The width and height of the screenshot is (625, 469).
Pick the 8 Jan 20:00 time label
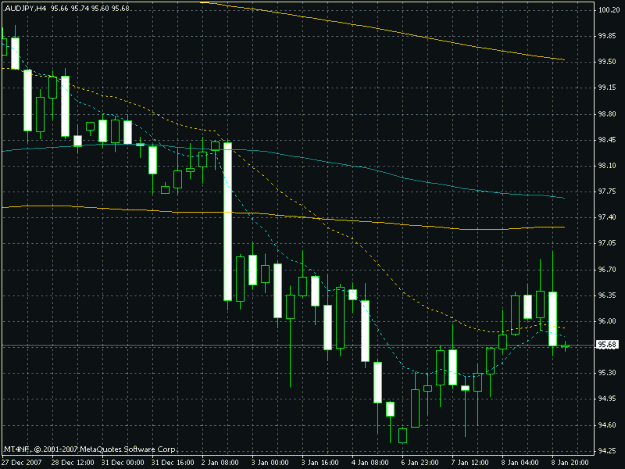pyautogui.click(x=570, y=463)
